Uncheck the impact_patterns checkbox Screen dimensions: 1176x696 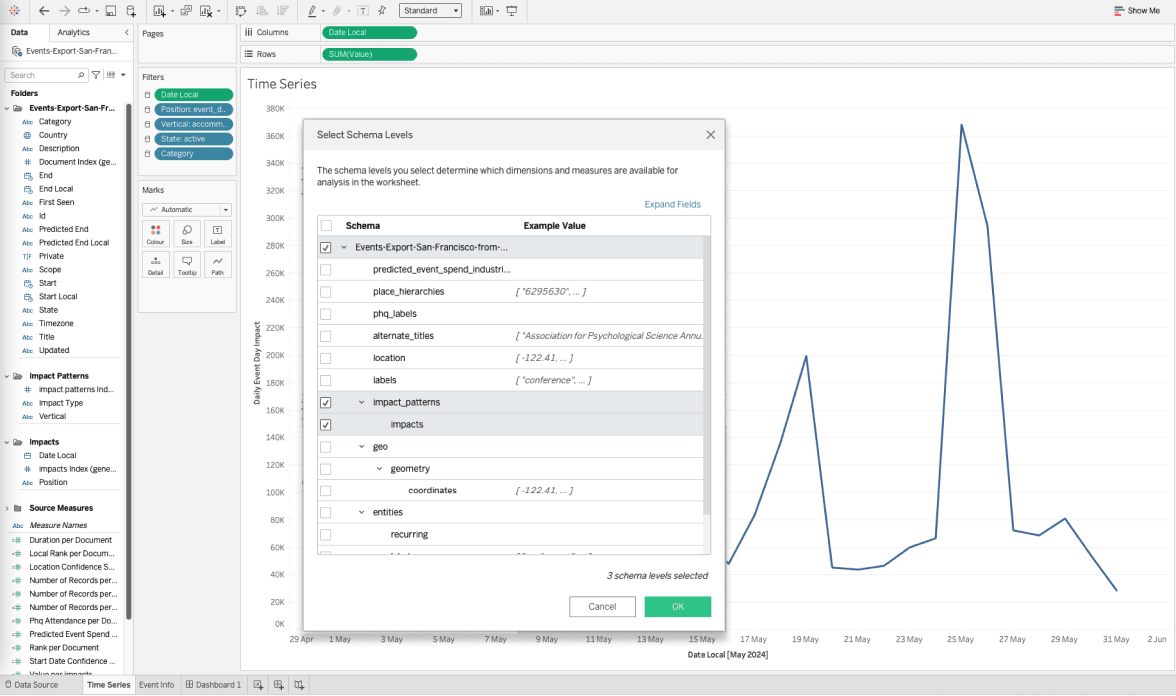[x=326, y=403]
